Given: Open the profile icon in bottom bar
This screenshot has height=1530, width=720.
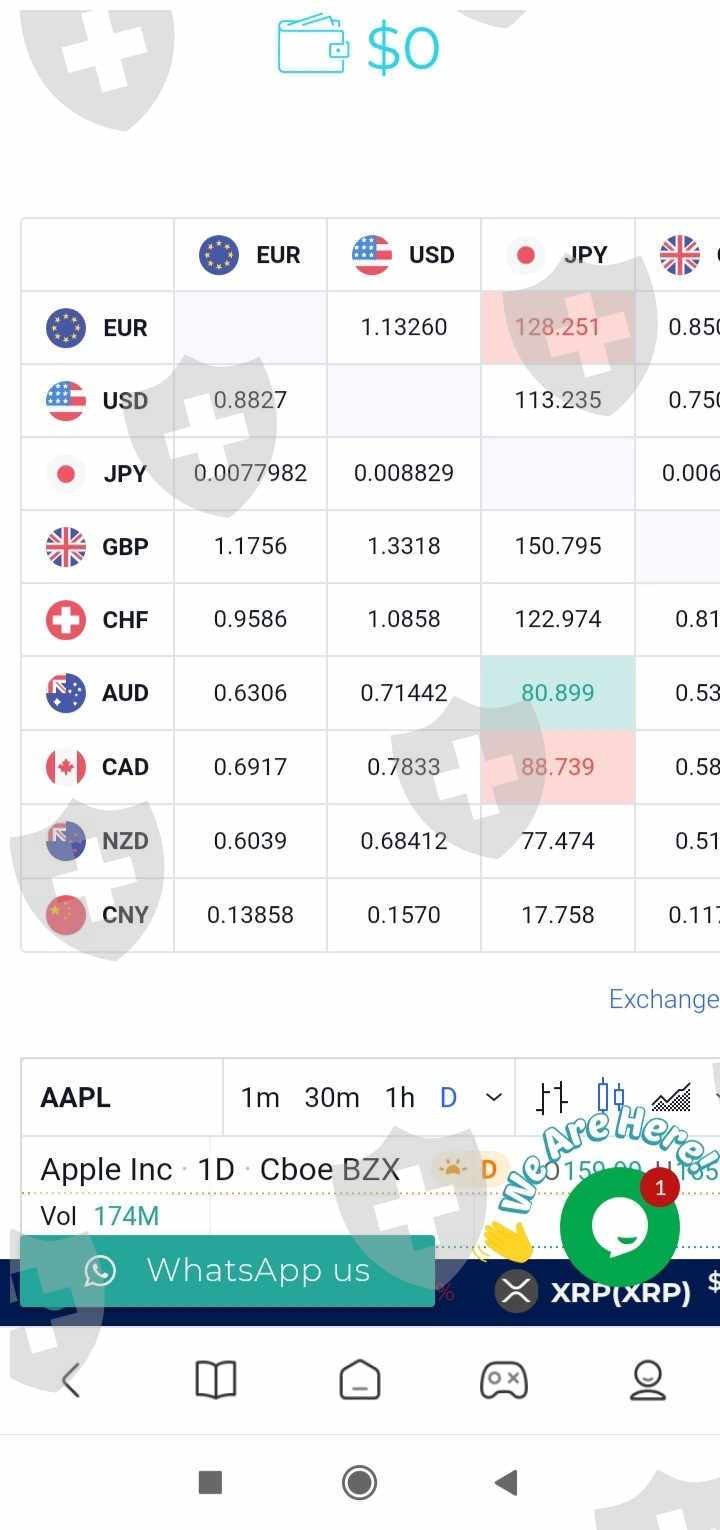Looking at the screenshot, I should click(648, 1381).
